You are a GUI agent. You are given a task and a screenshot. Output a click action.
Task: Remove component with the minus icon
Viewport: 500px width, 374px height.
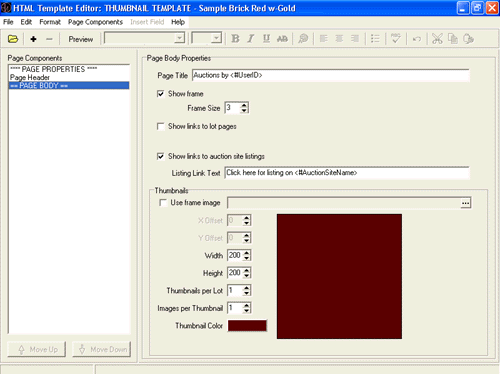pos(49,39)
